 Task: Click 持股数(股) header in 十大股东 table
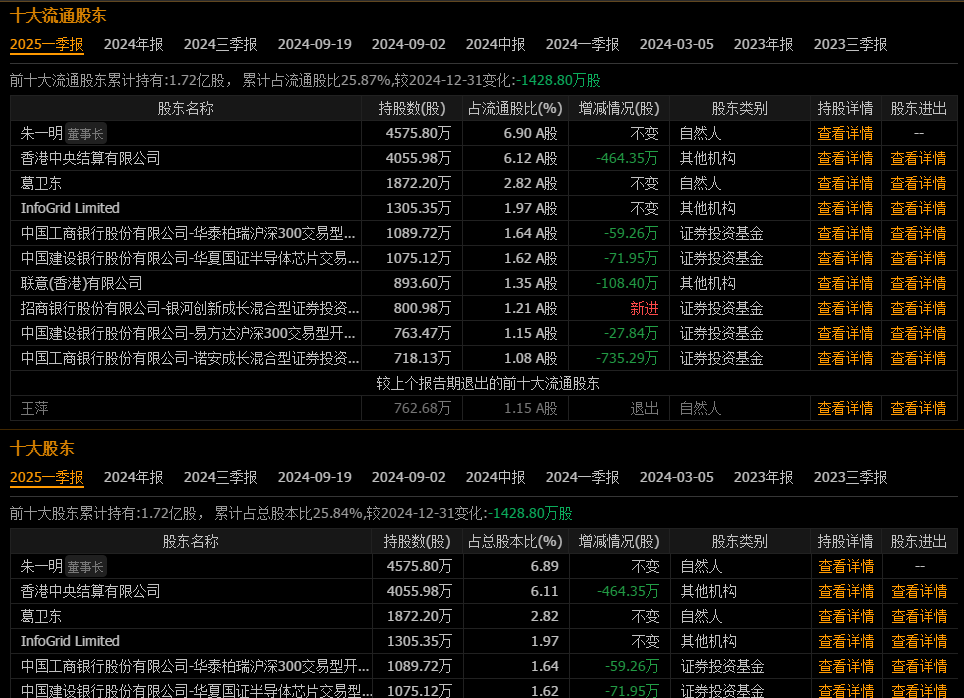pyautogui.click(x=417, y=542)
